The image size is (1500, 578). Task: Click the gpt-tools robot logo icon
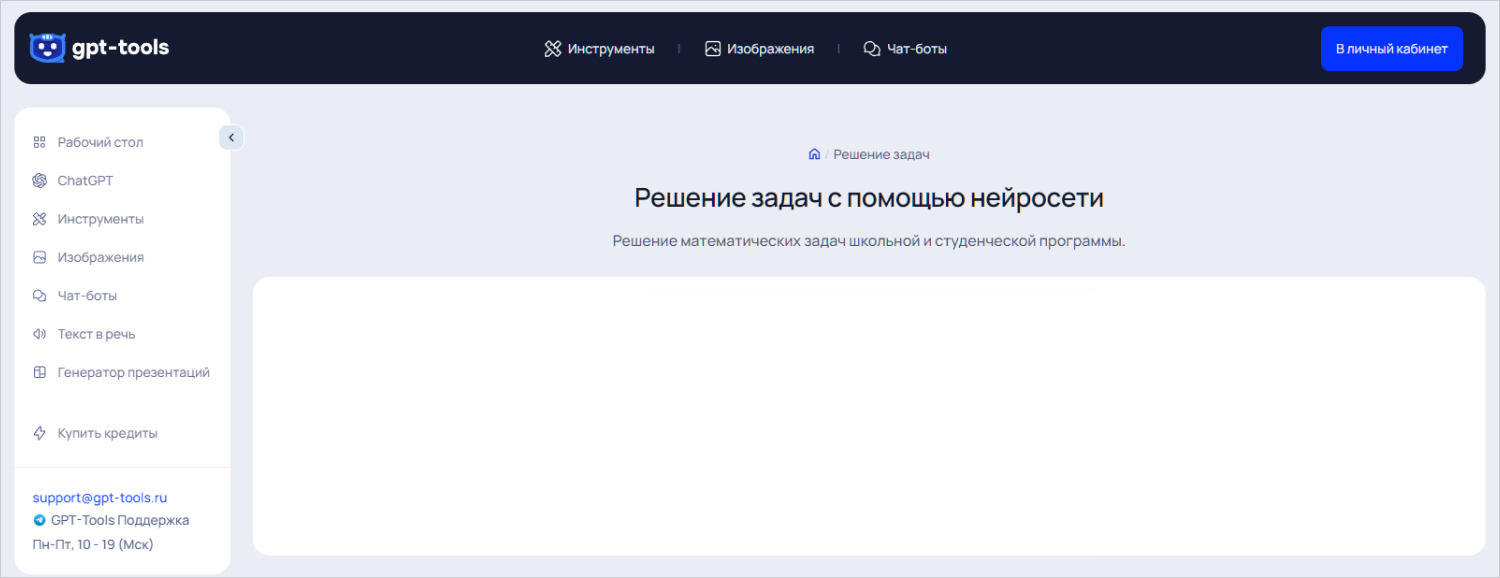pyautogui.click(x=46, y=47)
